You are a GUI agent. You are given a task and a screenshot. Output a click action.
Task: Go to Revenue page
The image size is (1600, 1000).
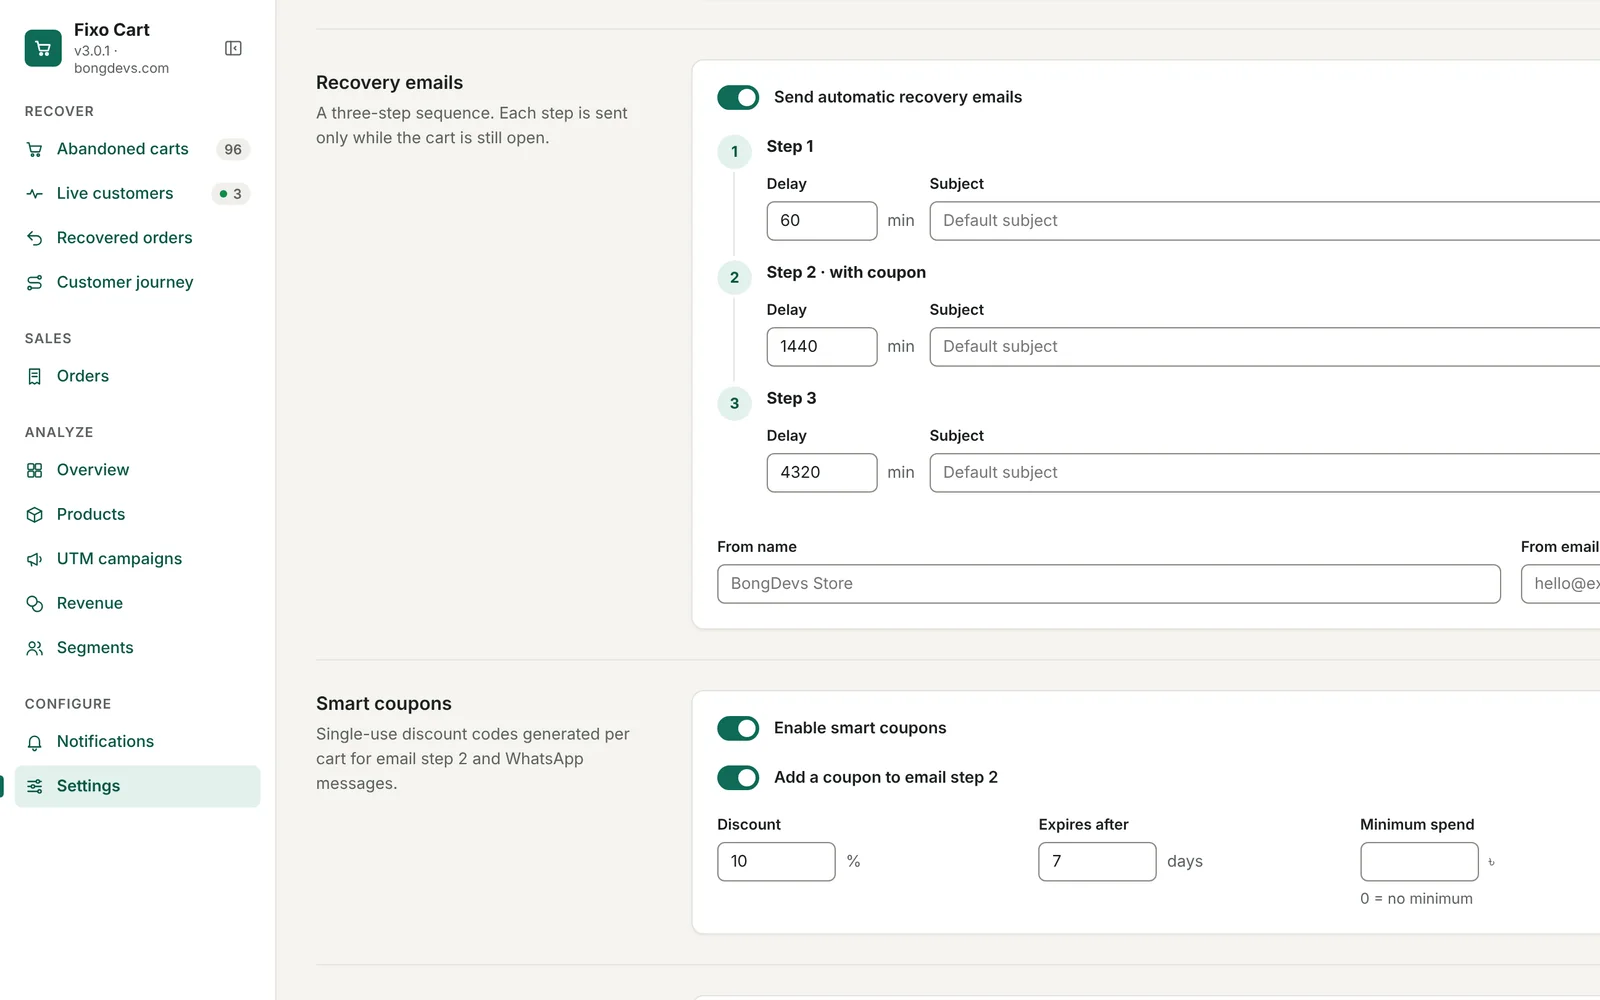pyautogui.click(x=137, y=603)
